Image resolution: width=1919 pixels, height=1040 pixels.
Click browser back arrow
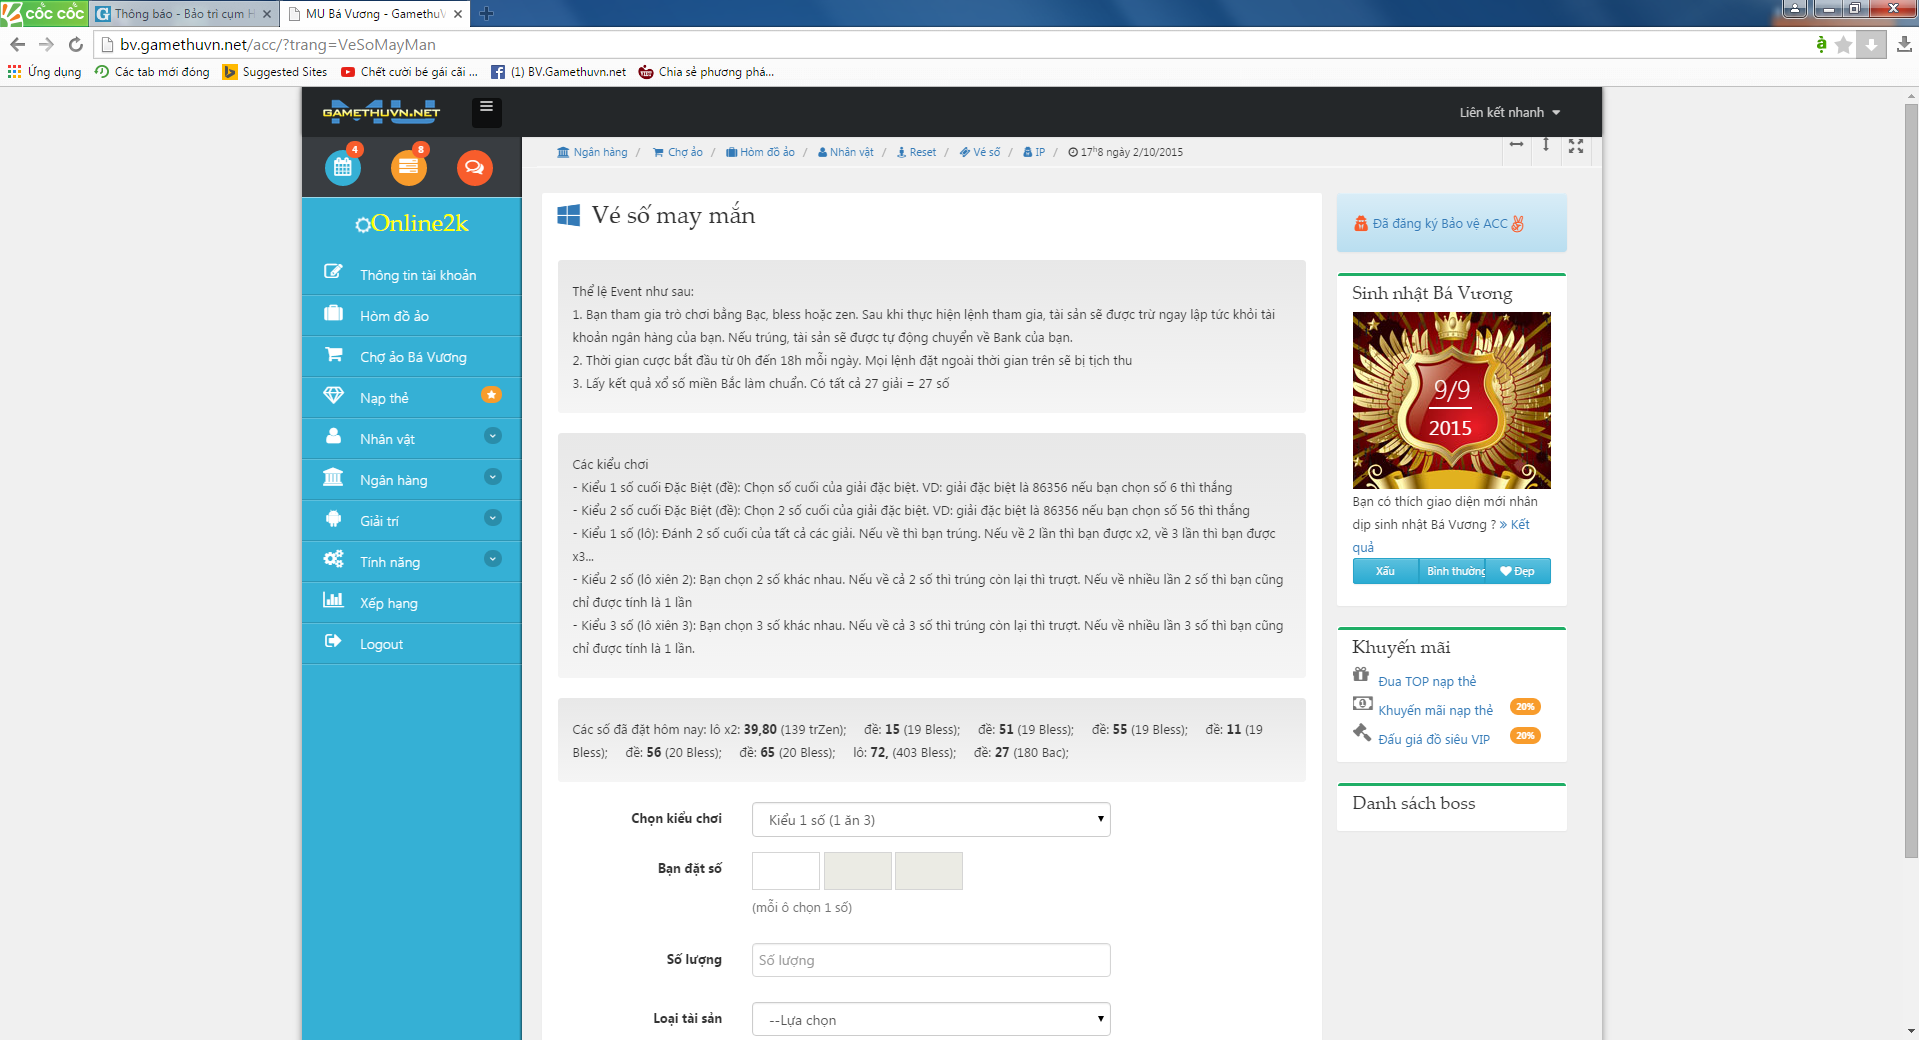(17, 44)
